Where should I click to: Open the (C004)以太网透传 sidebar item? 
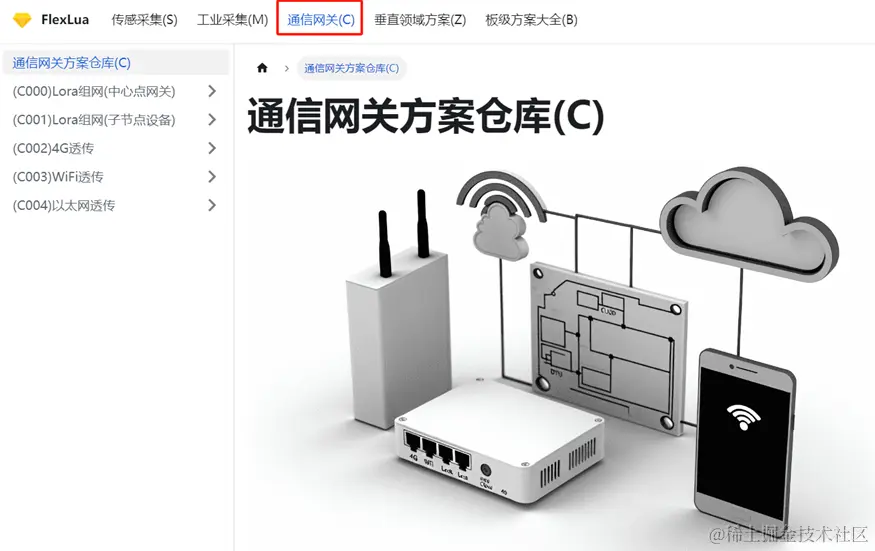point(64,205)
